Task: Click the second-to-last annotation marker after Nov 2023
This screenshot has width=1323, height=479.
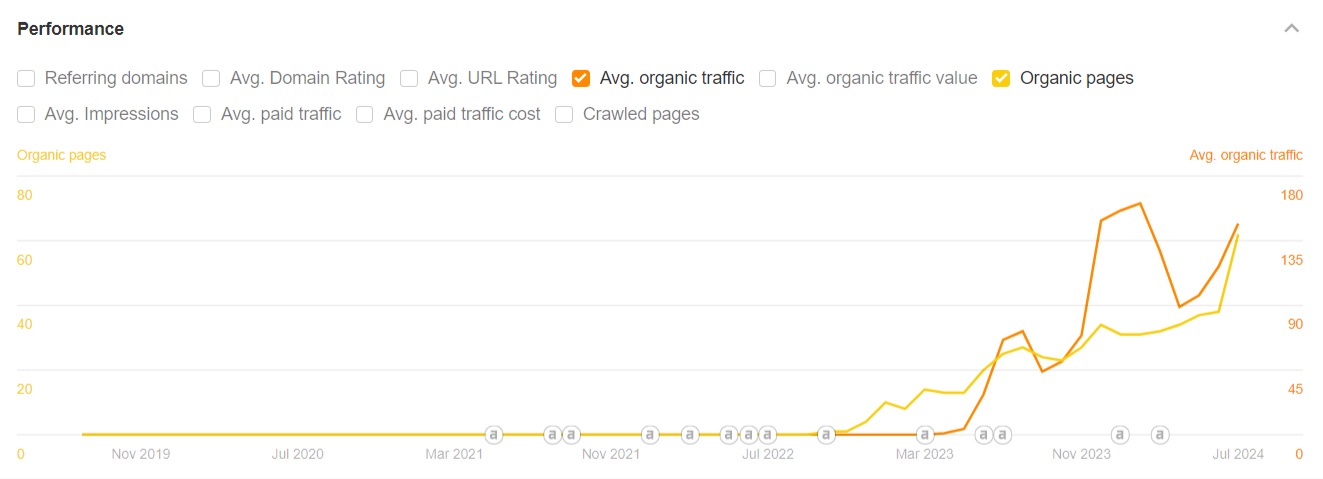Action: [1120, 435]
